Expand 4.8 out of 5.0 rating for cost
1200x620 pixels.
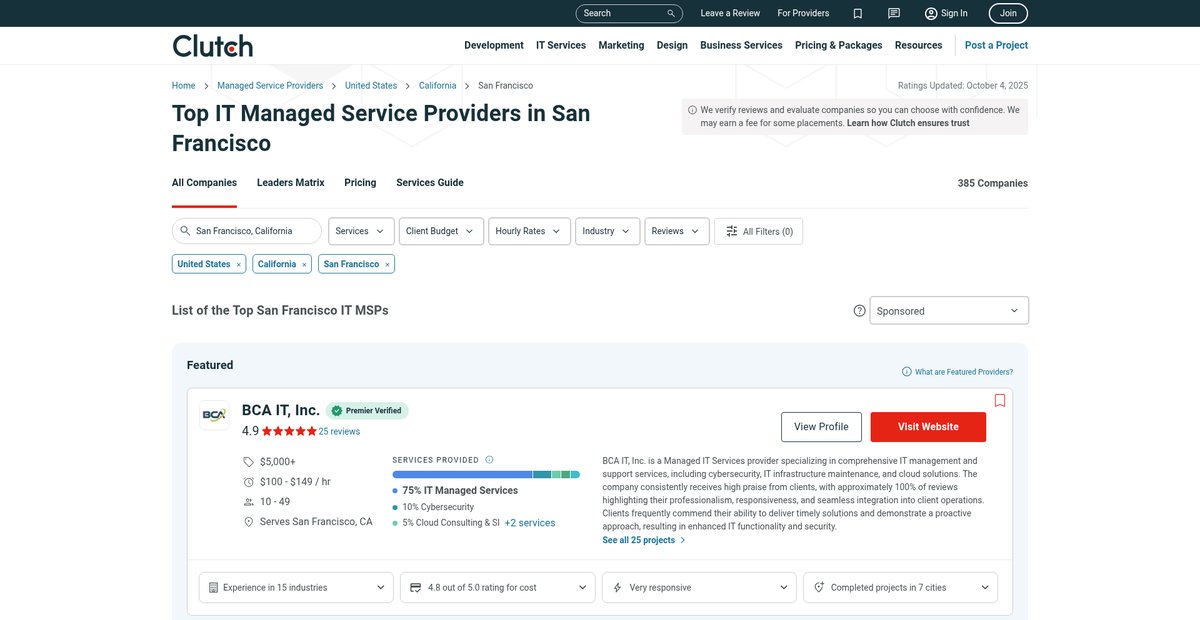498,588
